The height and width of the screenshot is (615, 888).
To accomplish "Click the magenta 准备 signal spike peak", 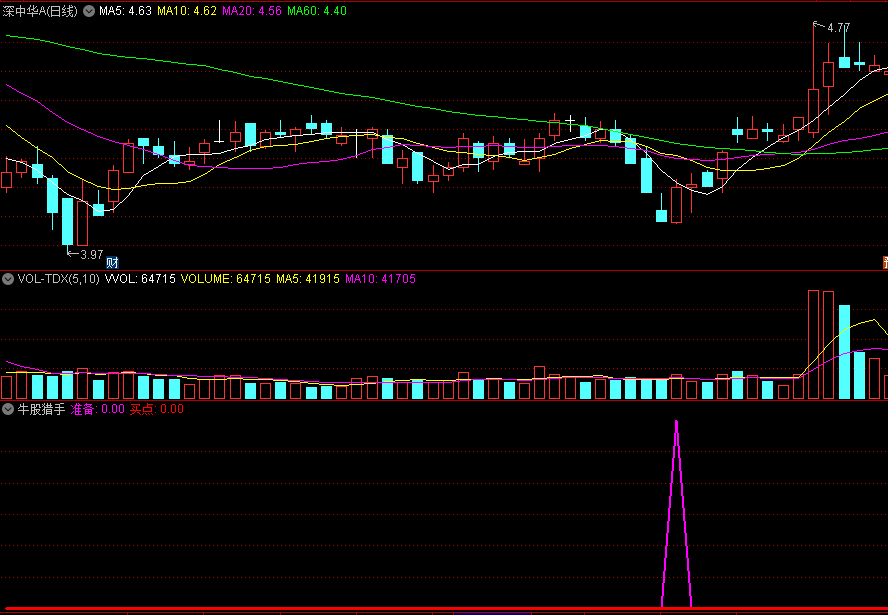I will pos(676,422).
